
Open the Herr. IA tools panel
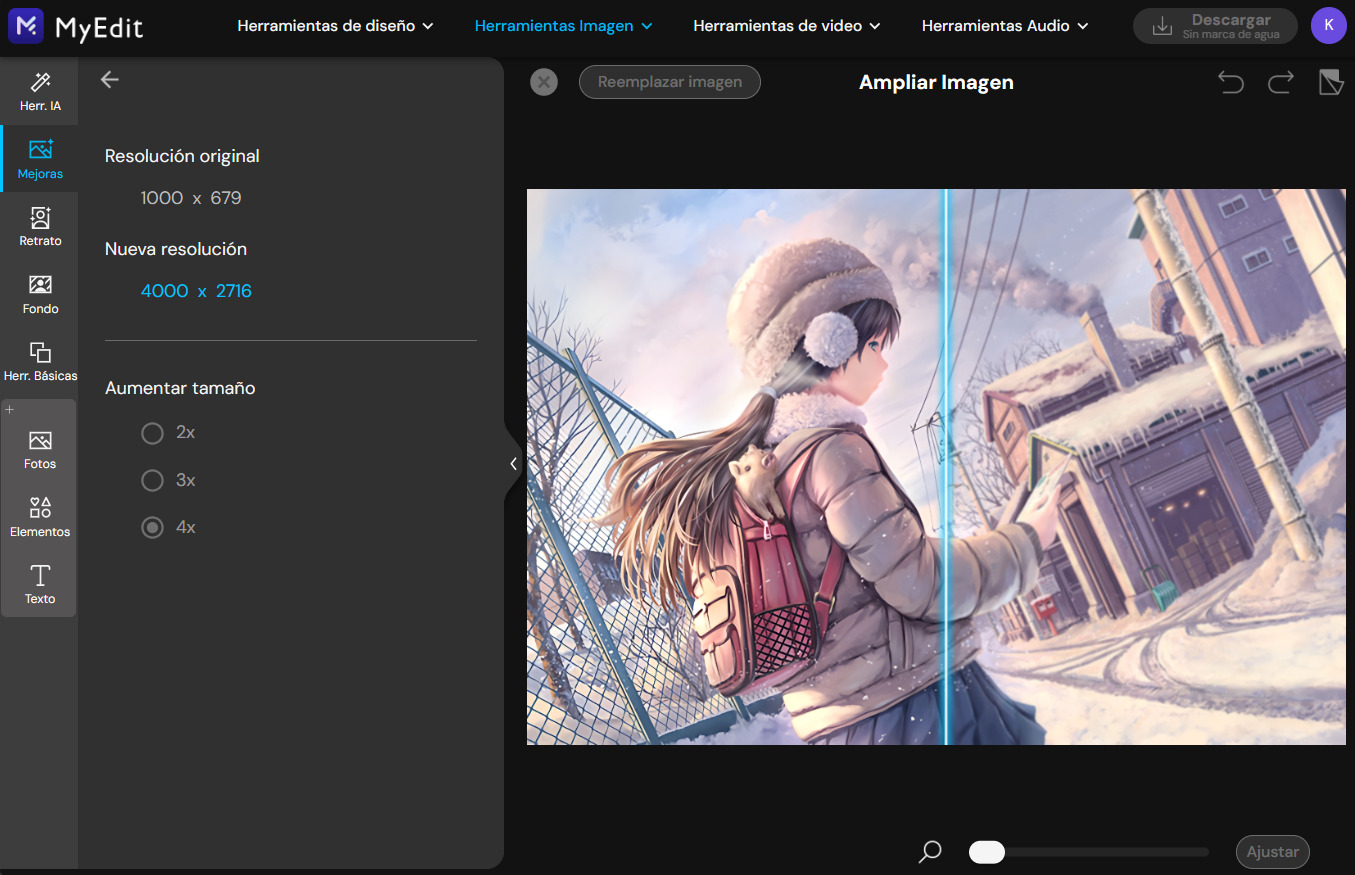point(40,91)
